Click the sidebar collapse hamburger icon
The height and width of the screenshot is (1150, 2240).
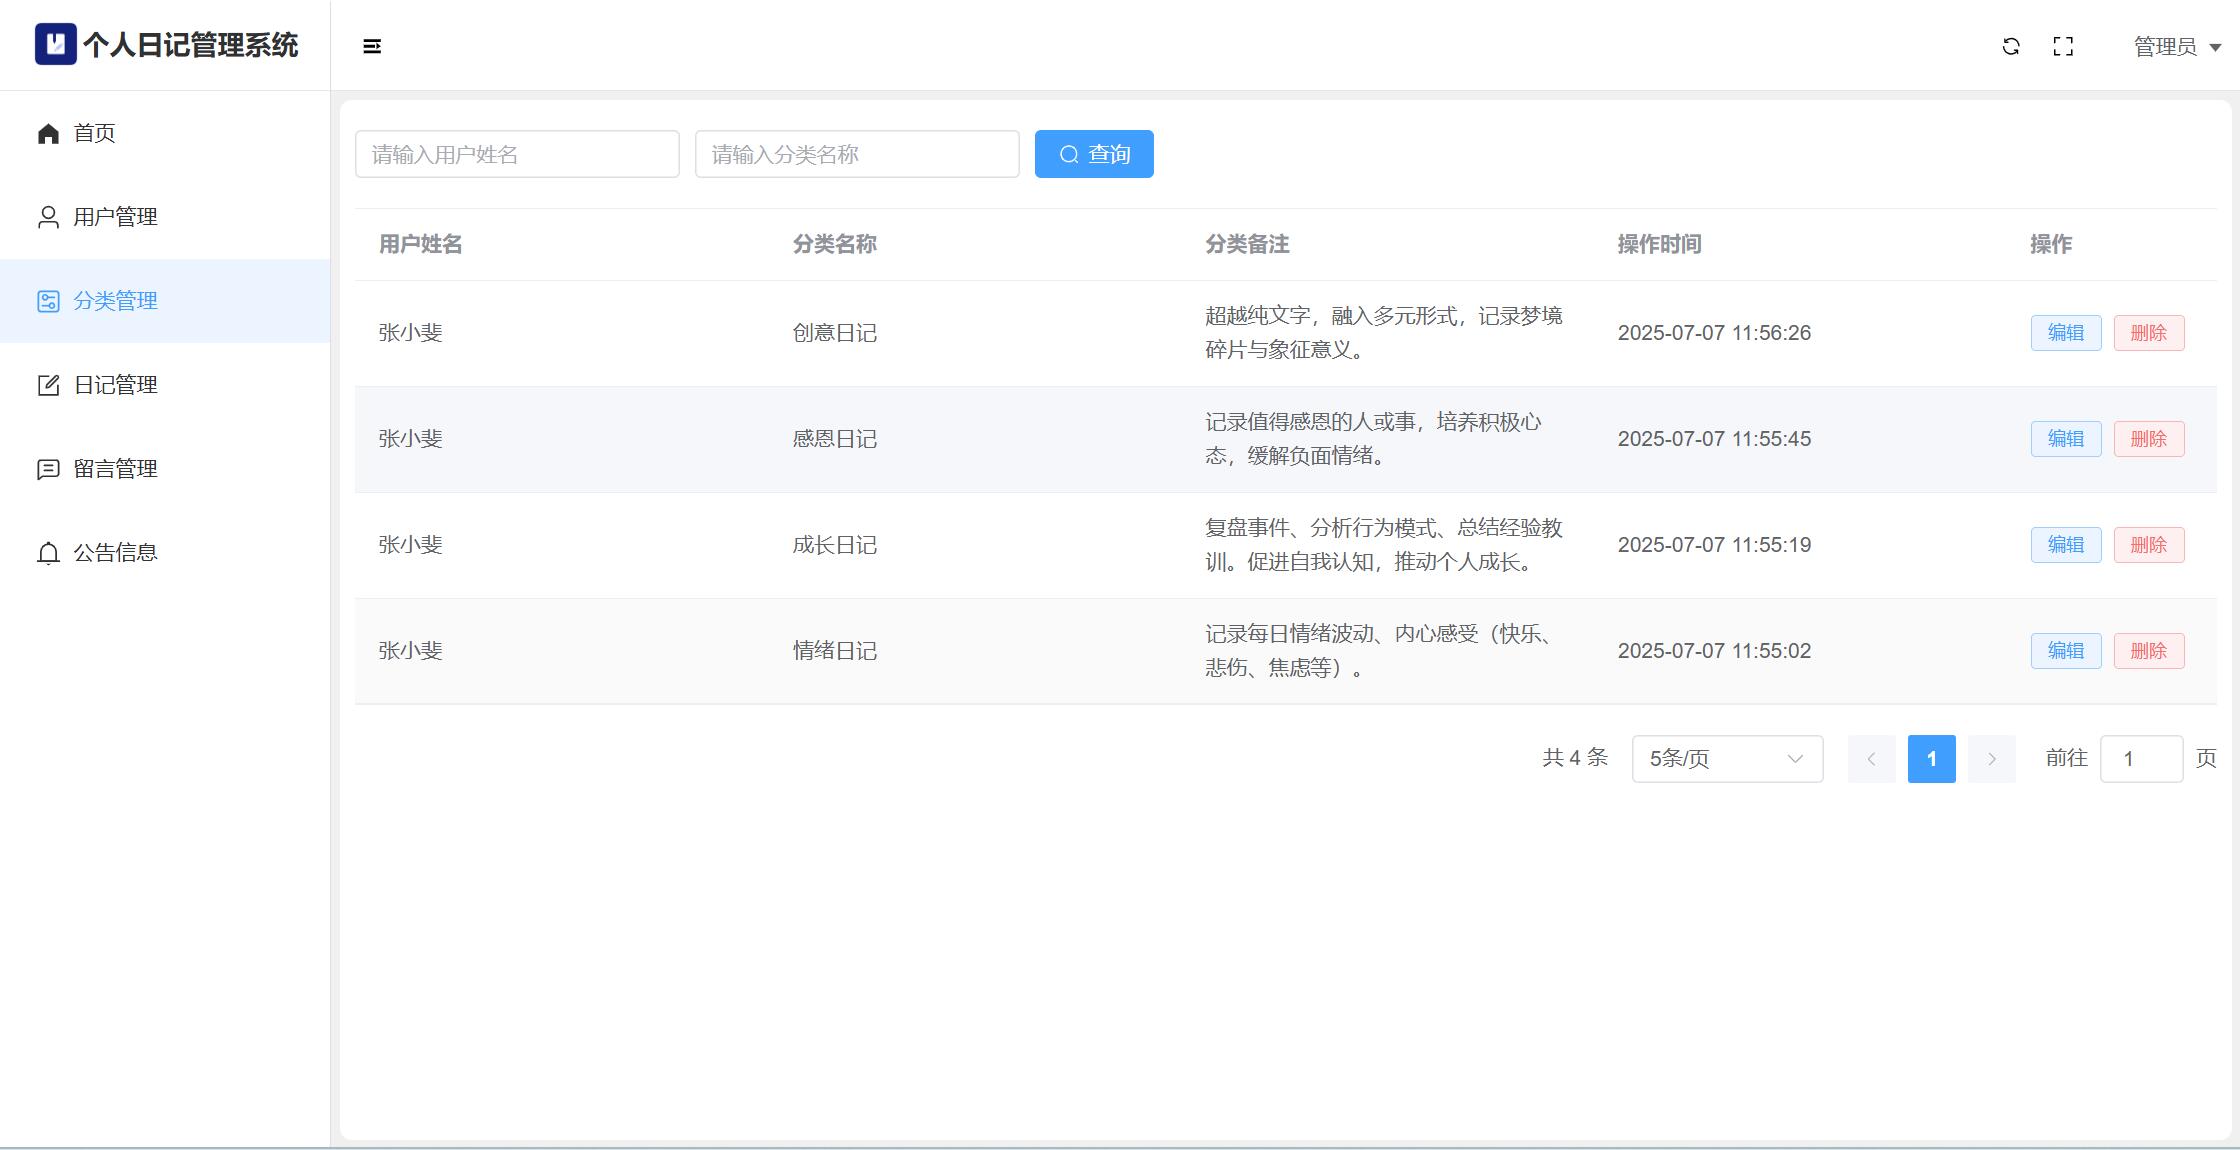click(x=372, y=46)
